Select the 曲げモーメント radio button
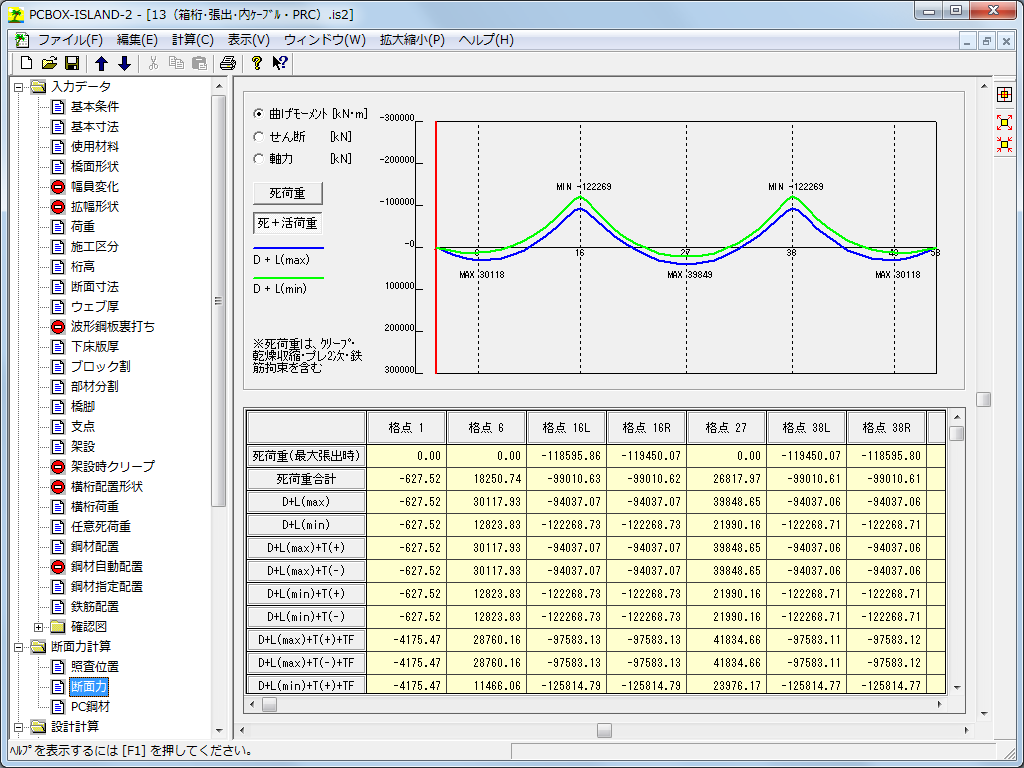This screenshot has width=1024, height=768. click(258, 114)
